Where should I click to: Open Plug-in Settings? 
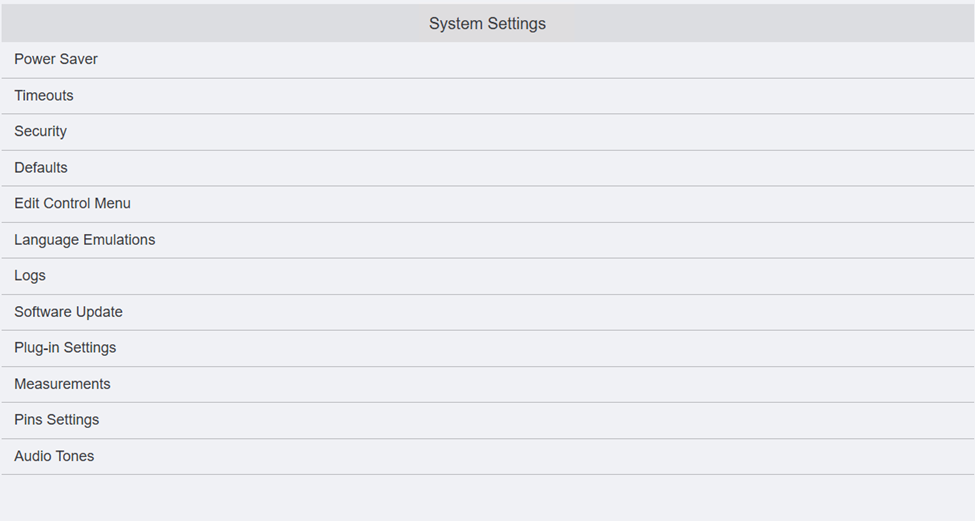(x=65, y=348)
